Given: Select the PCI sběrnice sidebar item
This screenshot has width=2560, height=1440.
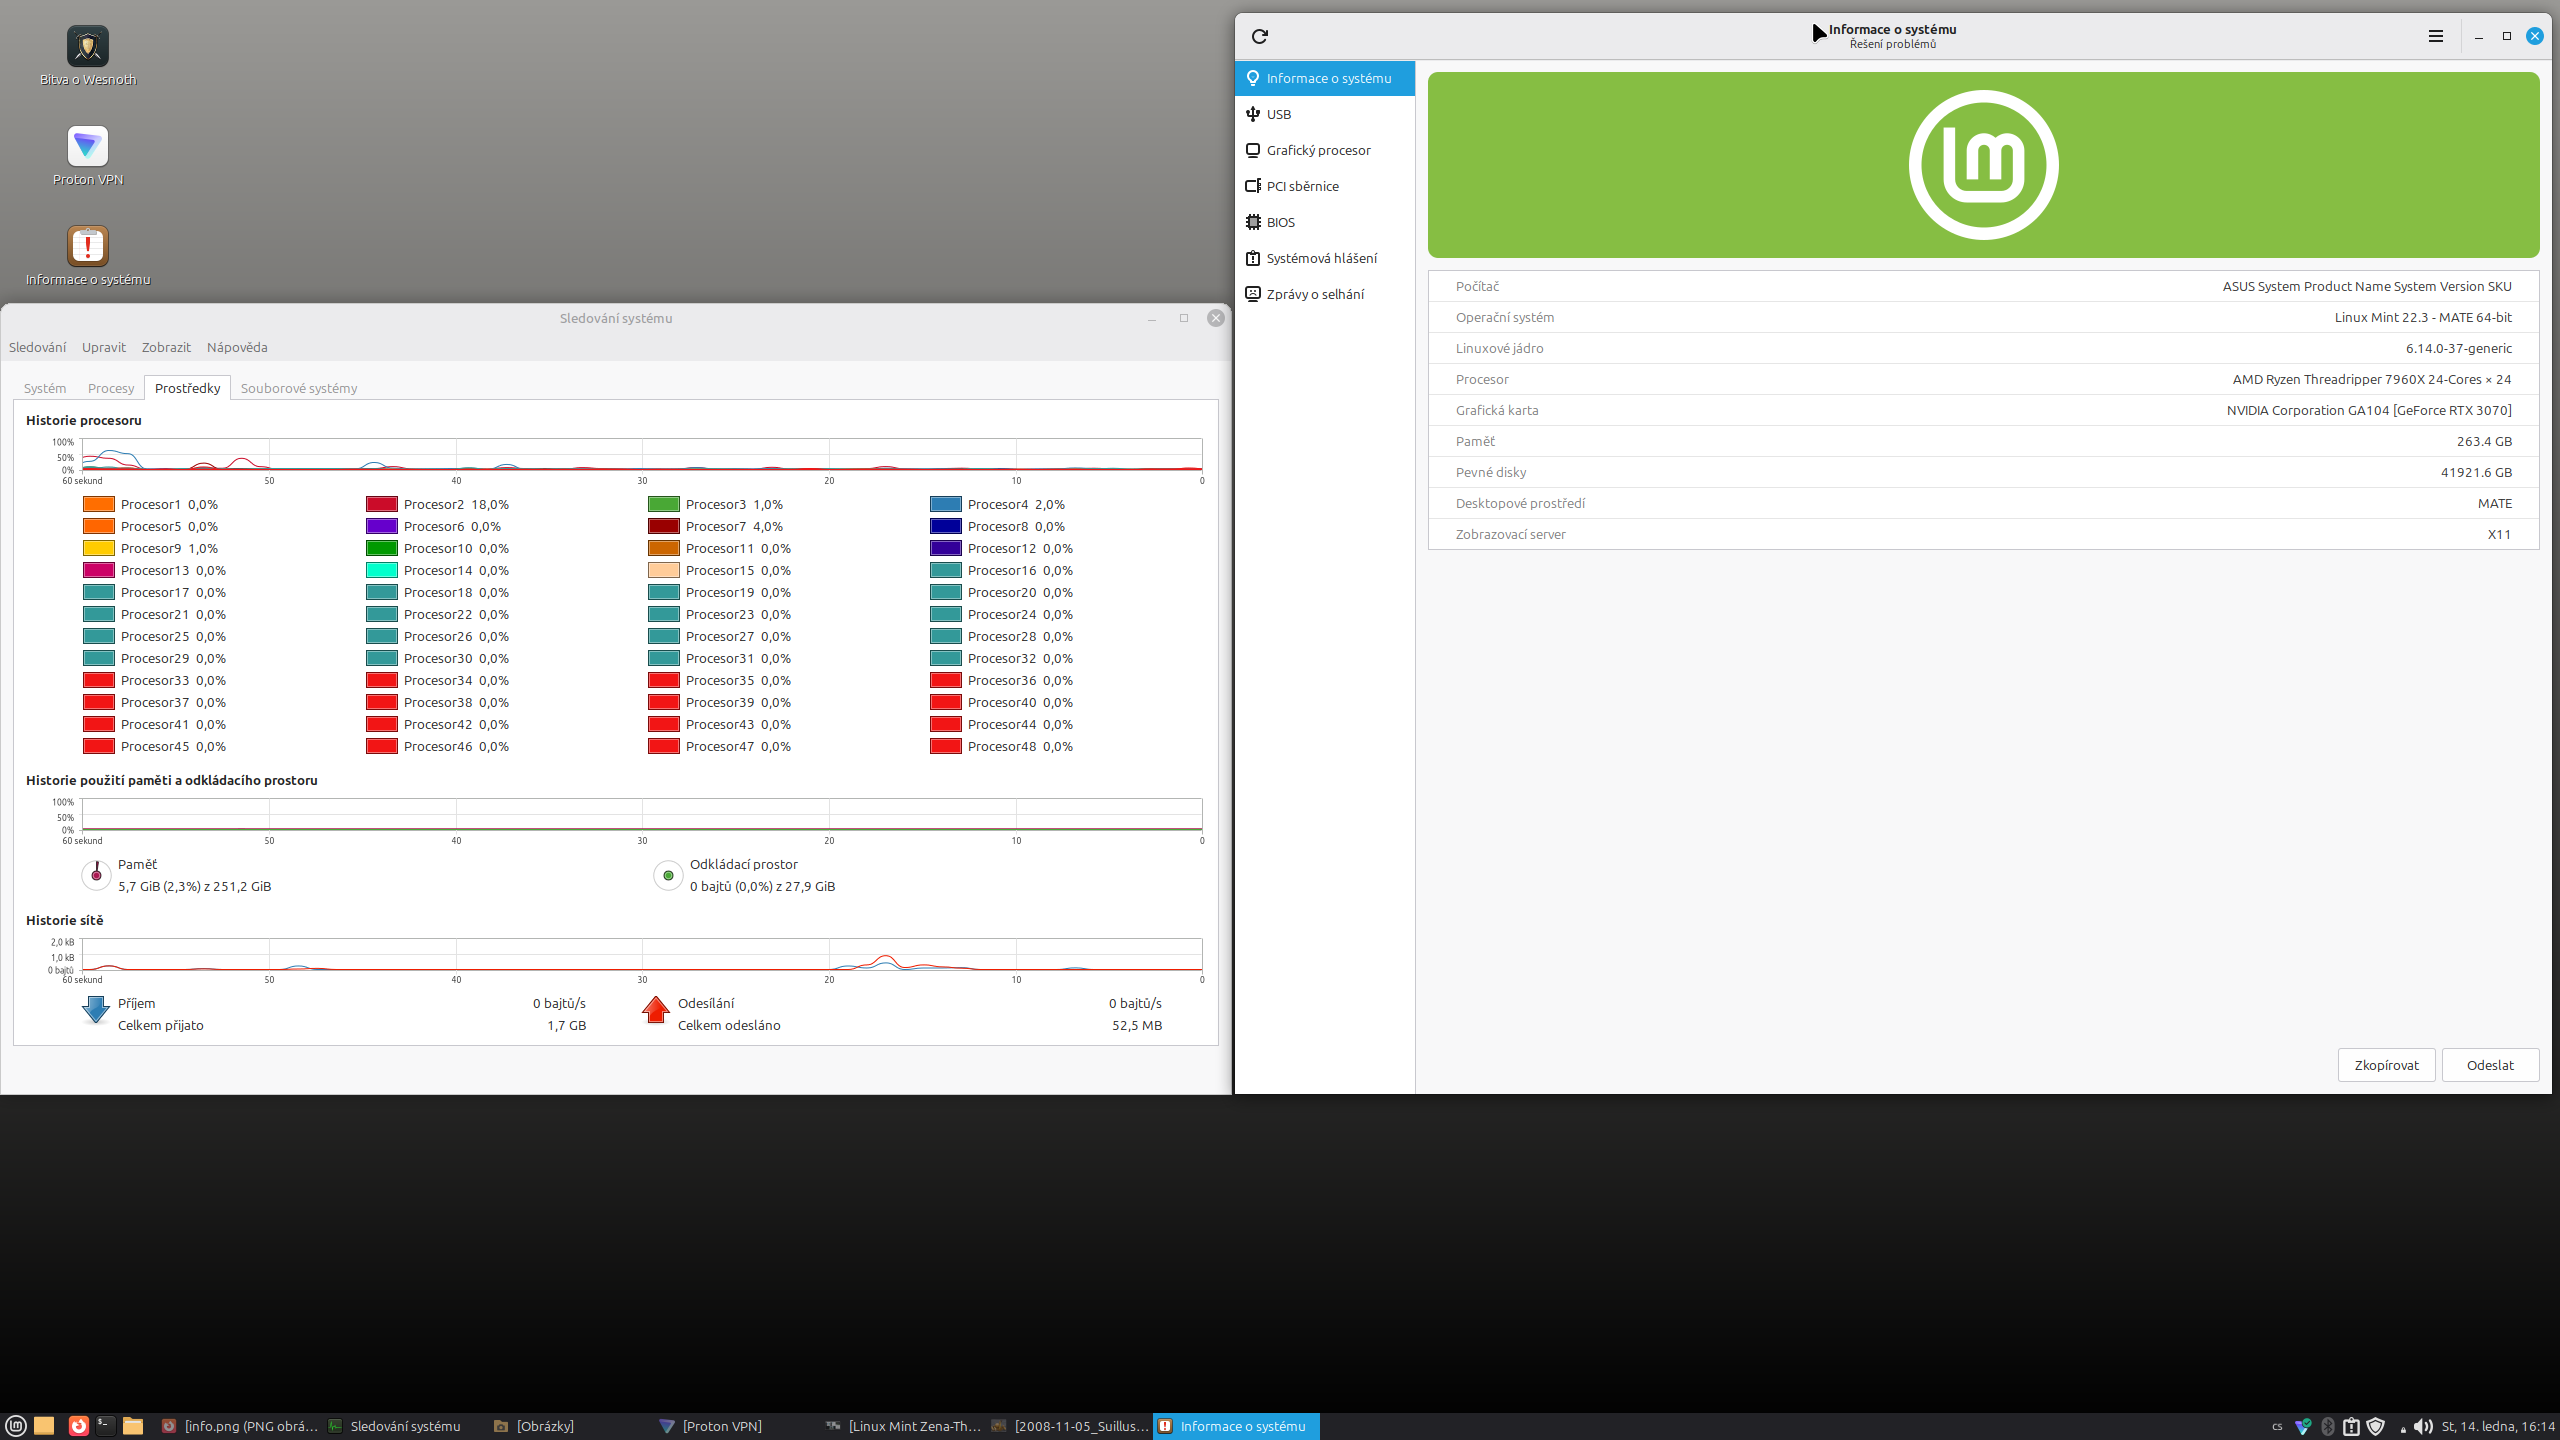Looking at the screenshot, I should point(1301,186).
